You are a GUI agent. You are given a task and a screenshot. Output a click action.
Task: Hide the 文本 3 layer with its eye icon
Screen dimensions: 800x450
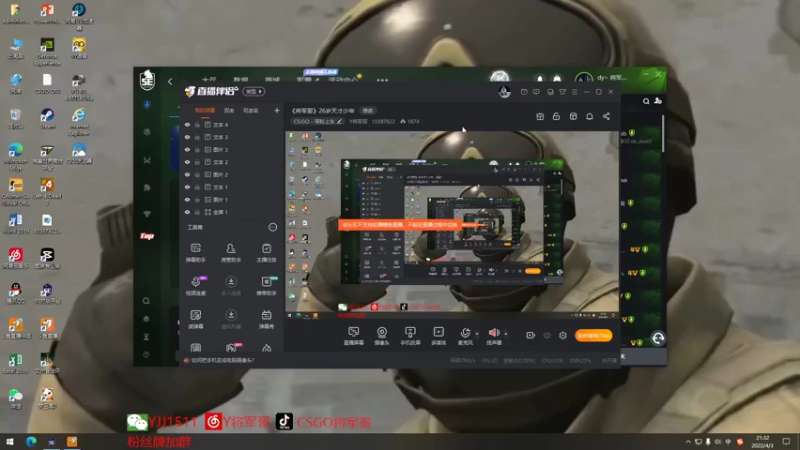(x=187, y=137)
